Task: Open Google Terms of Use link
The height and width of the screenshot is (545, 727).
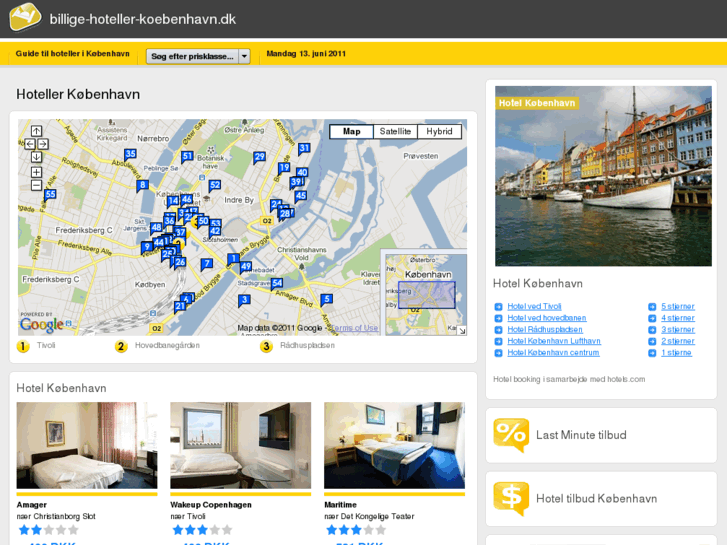Action: 353,328
